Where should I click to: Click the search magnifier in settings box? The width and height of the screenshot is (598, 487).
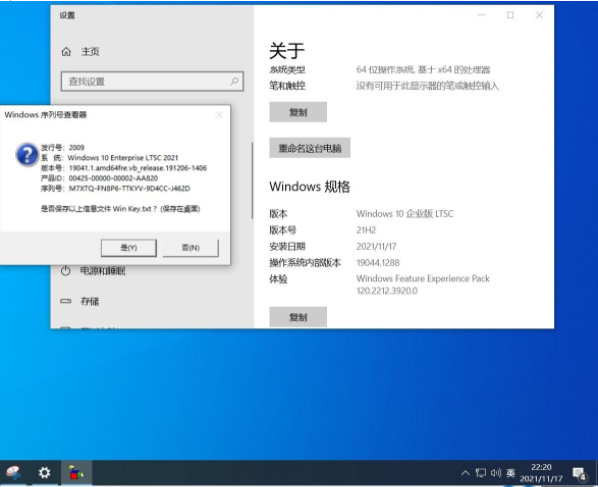(x=234, y=81)
